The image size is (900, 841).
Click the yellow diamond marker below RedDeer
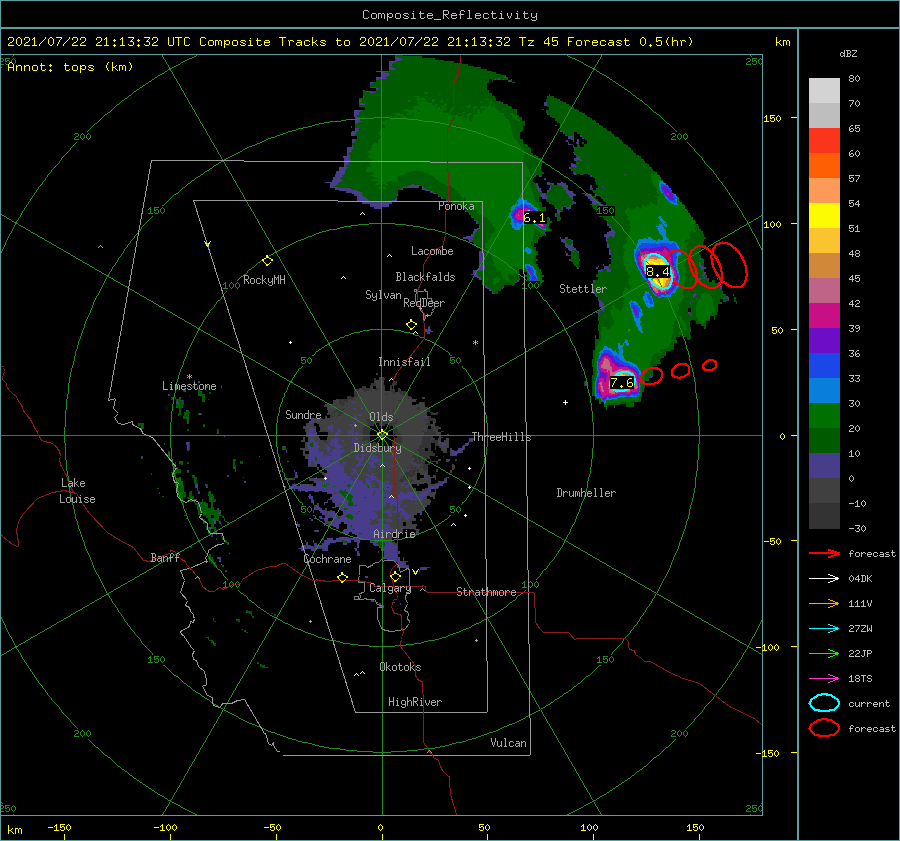pos(411,325)
